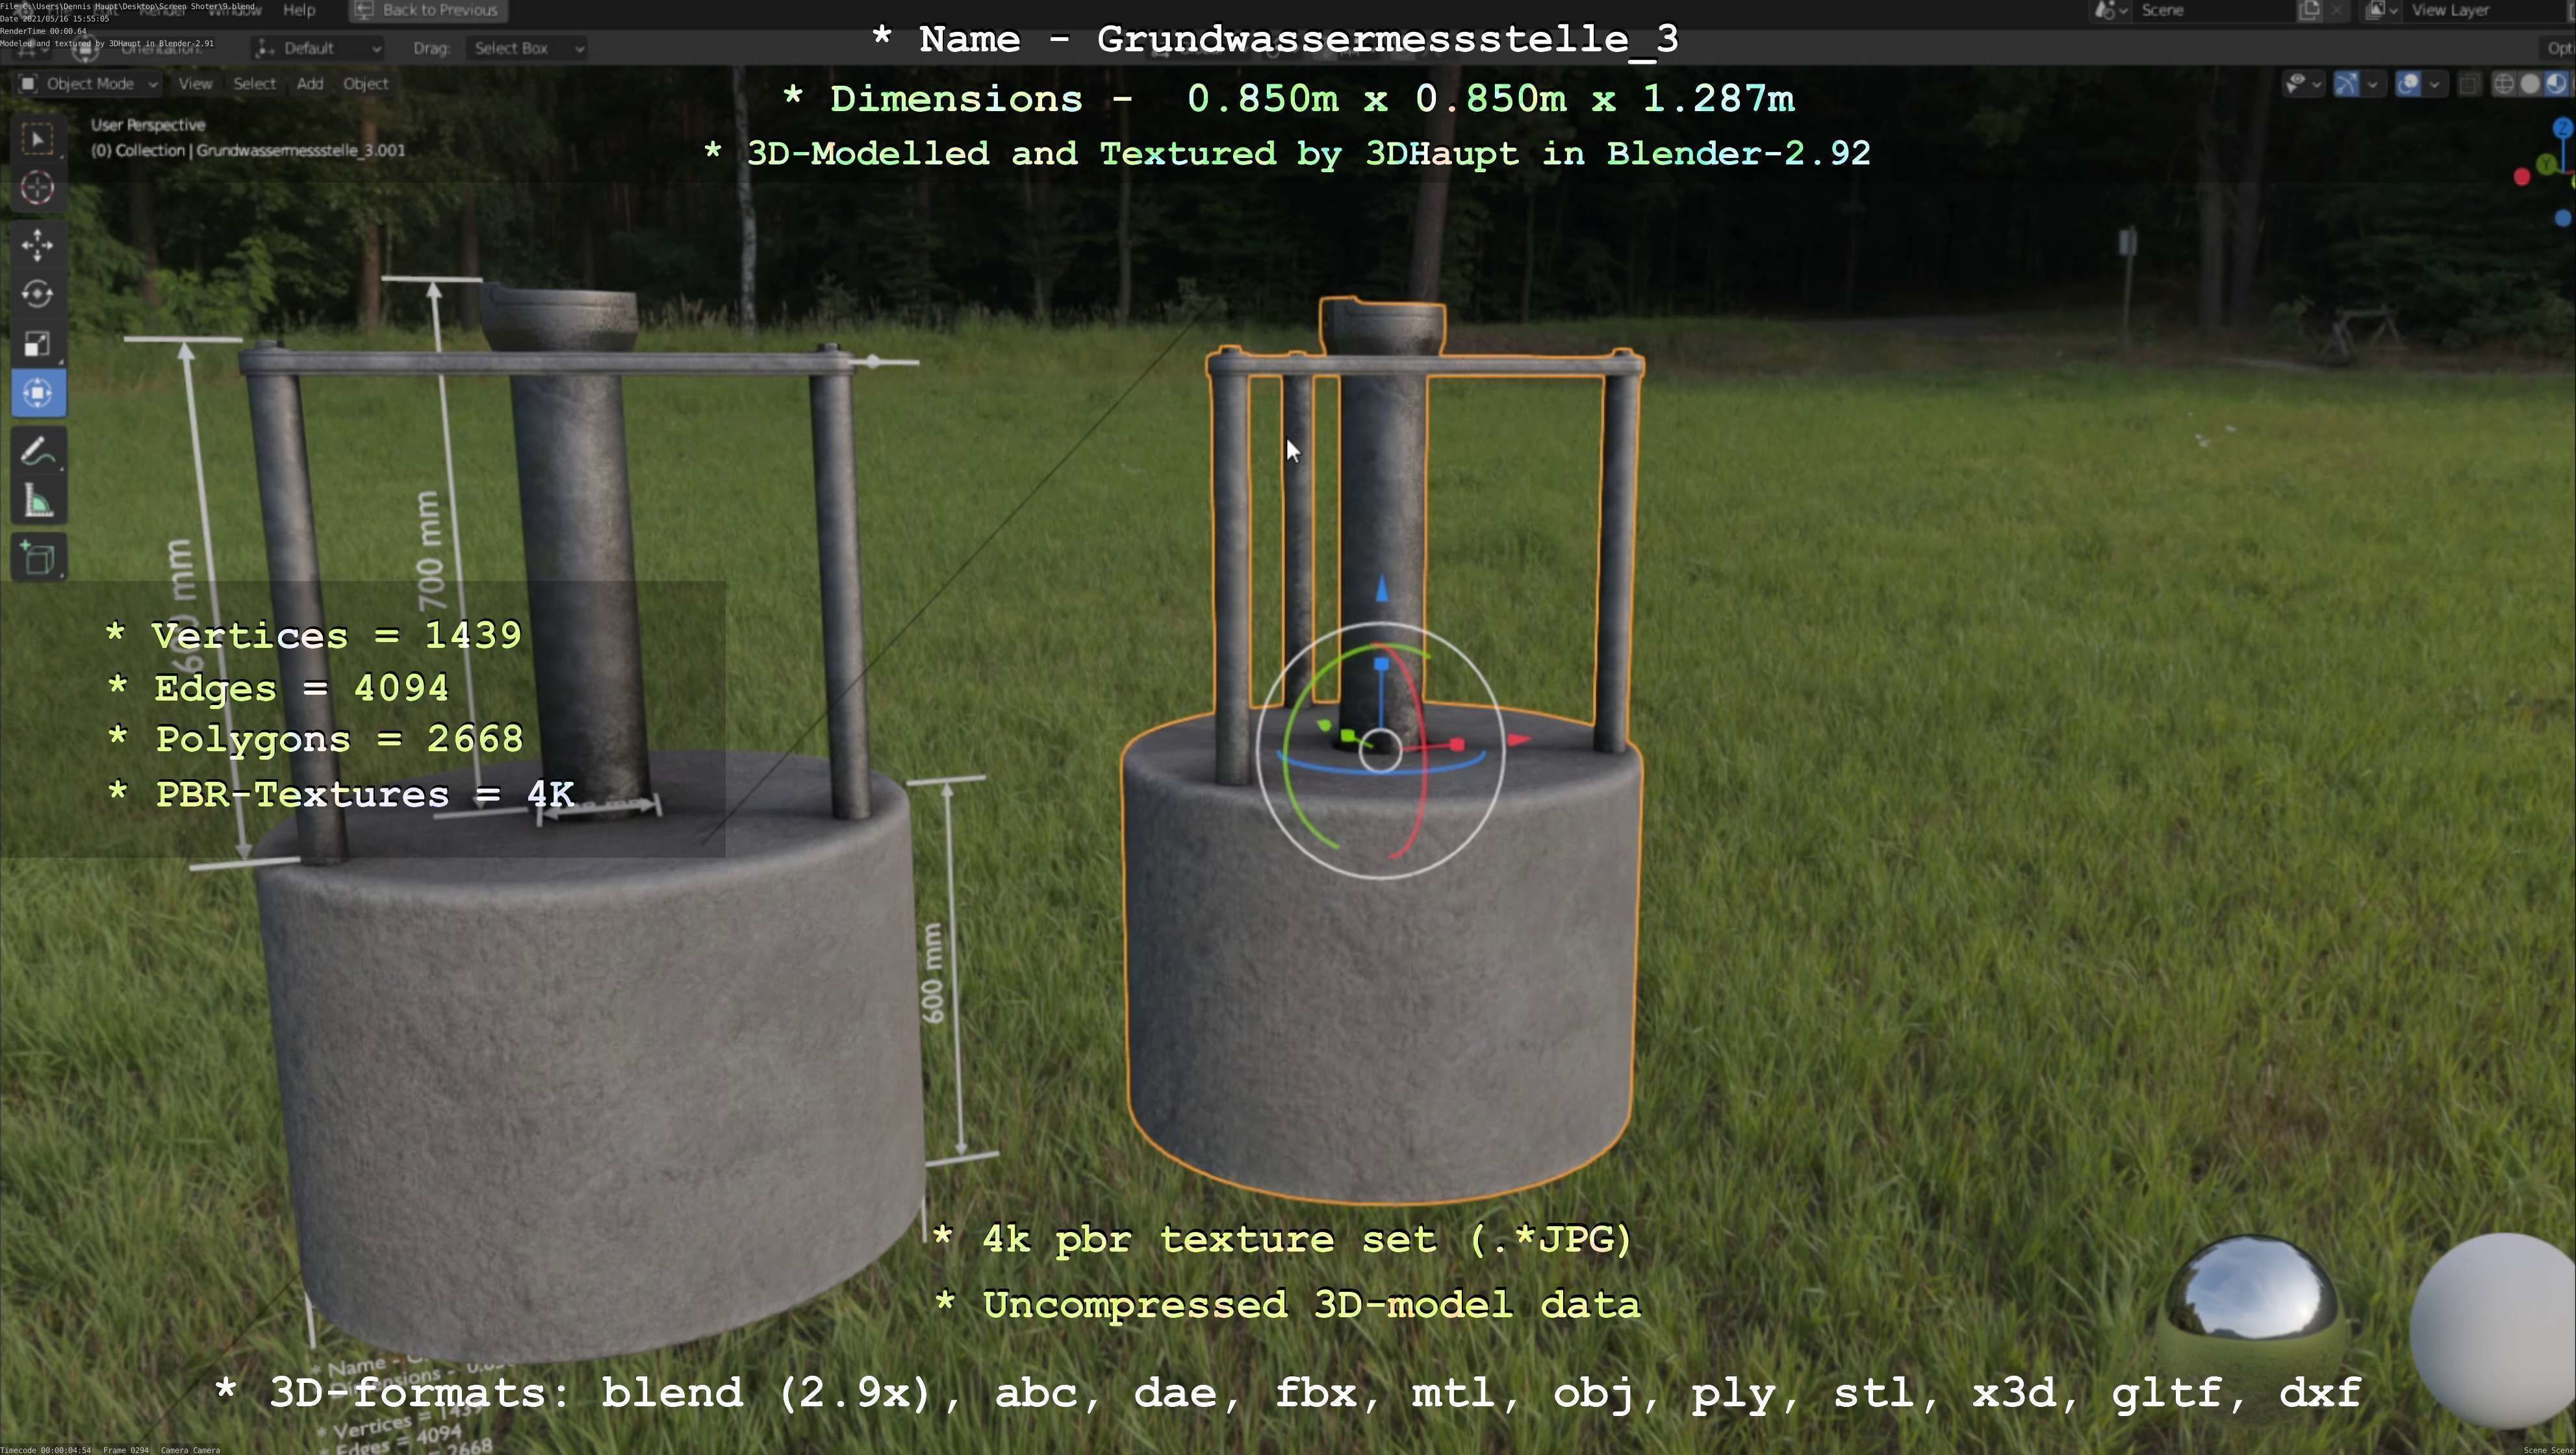Select the Add Cube tool
This screenshot has height=1455, width=2576.
(x=38, y=558)
